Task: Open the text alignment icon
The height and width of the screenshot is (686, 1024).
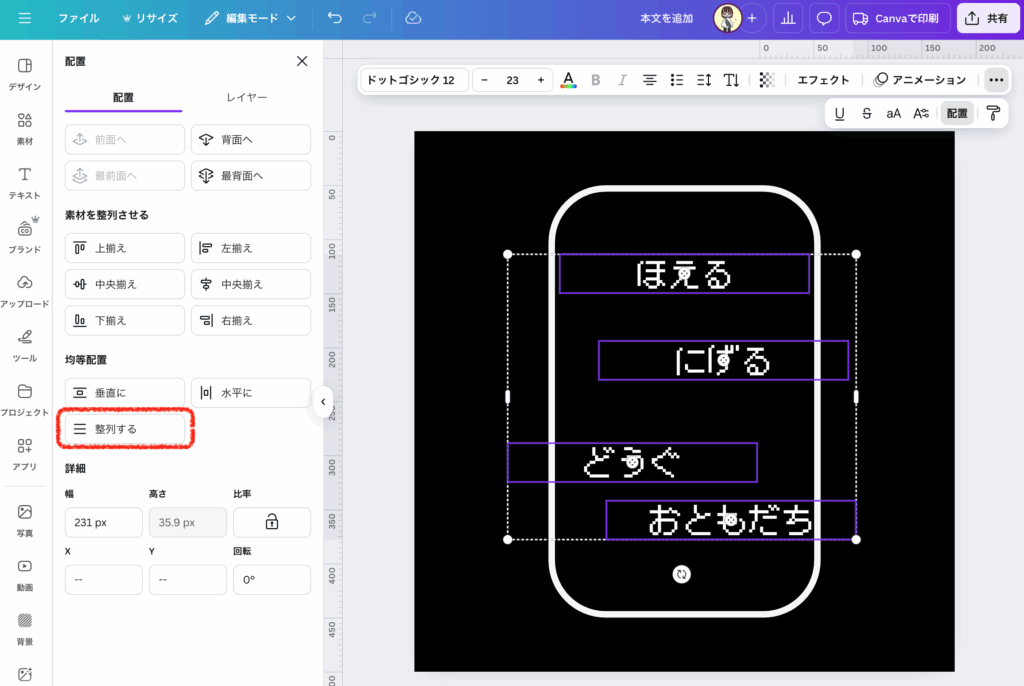Action: 650,80
